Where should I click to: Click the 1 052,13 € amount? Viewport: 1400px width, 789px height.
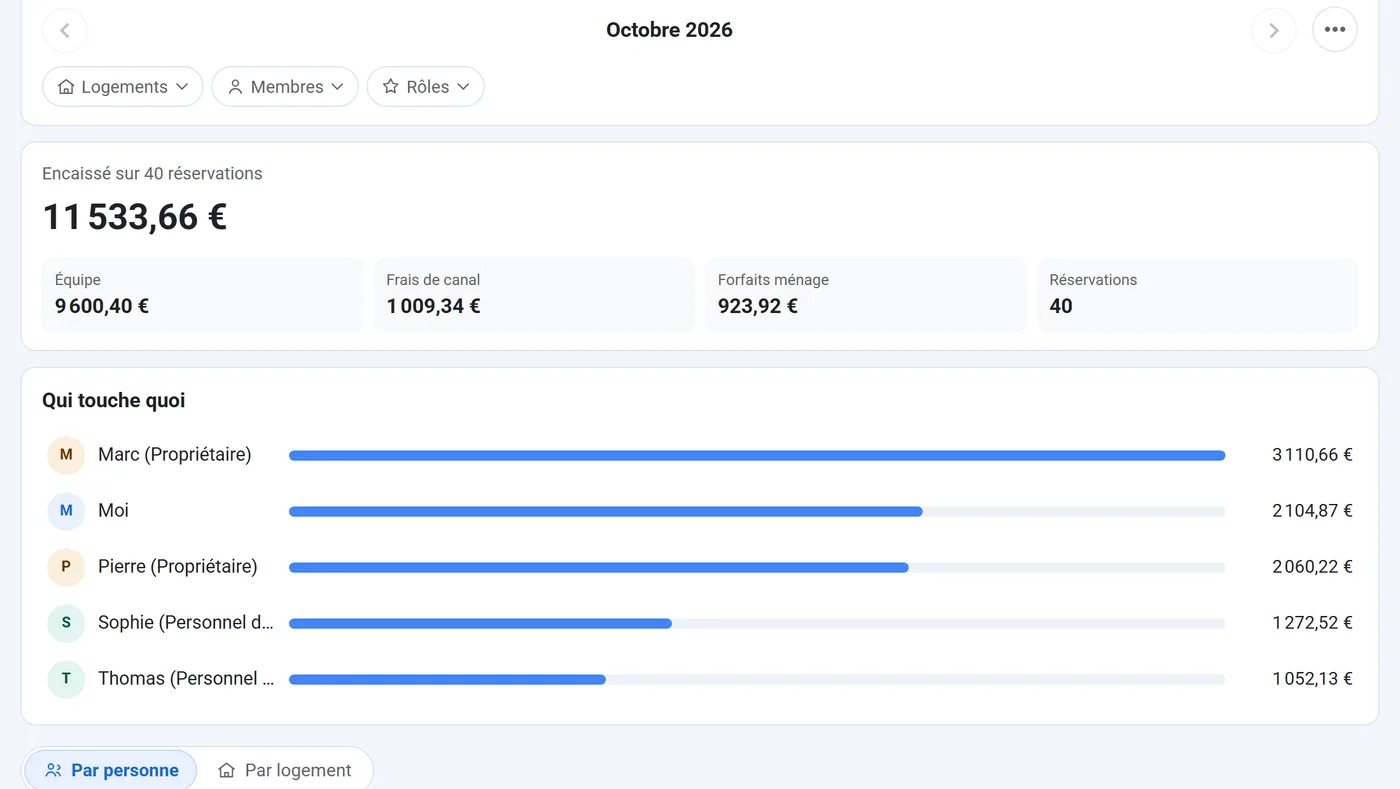[1312, 679]
